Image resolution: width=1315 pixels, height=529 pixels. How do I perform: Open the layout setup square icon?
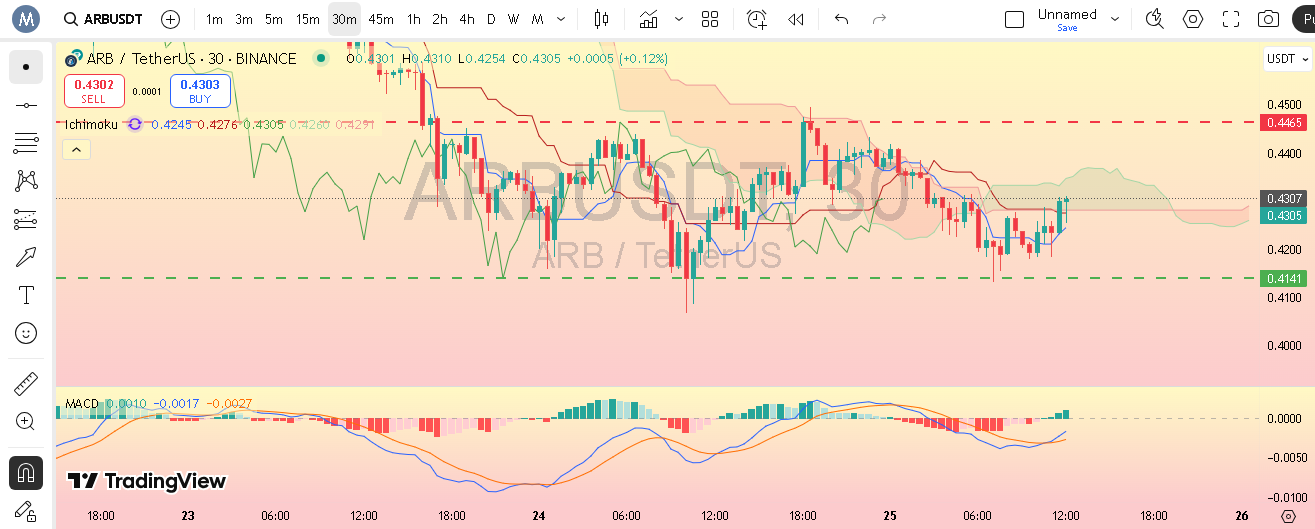pyautogui.click(x=1014, y=19)
